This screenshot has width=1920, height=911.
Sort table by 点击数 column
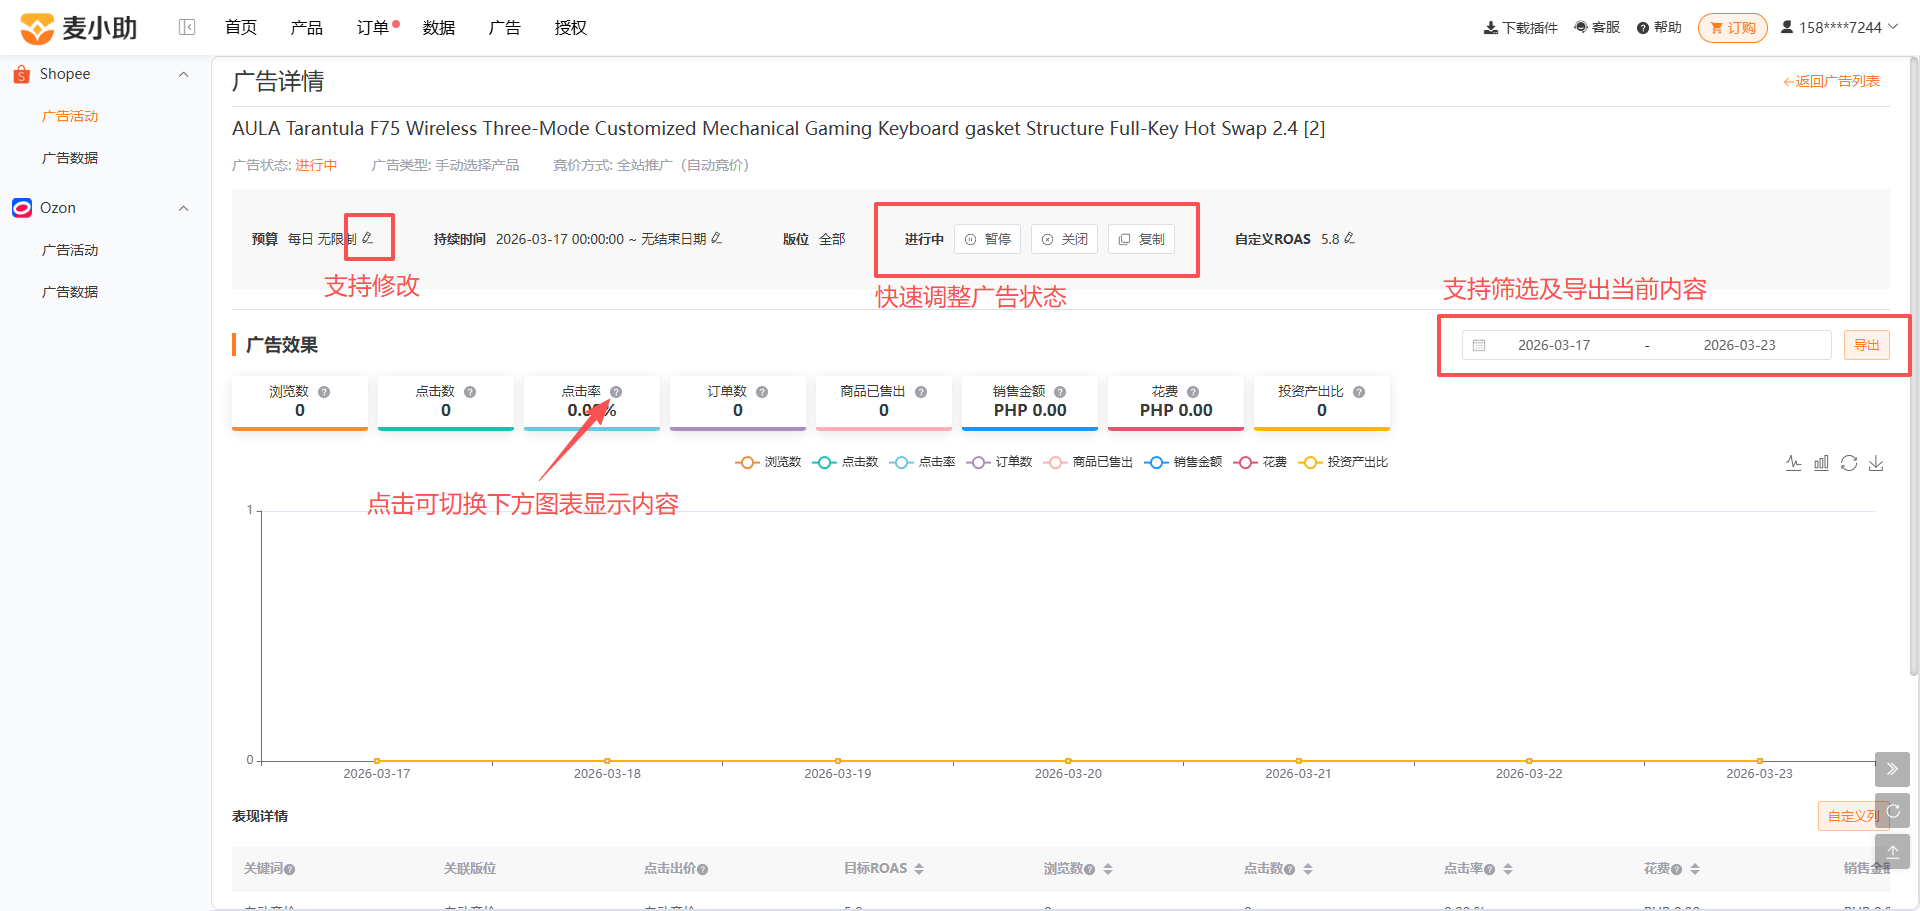click(x=1308, y=869)
